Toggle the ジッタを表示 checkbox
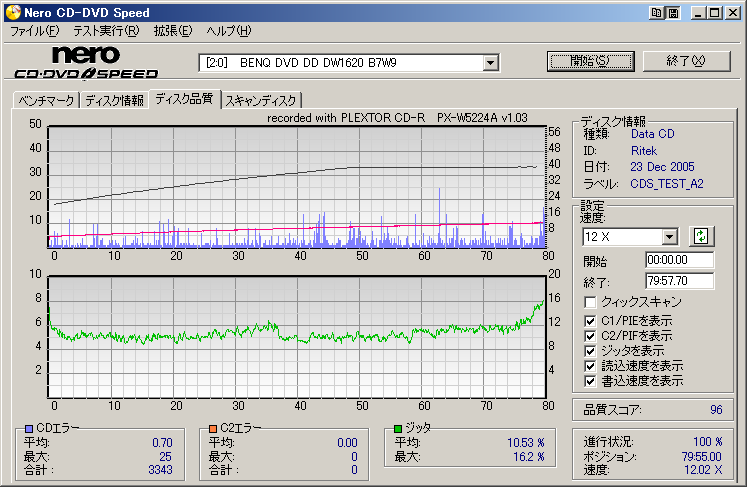Screen dimensions: 747x487 591,351
